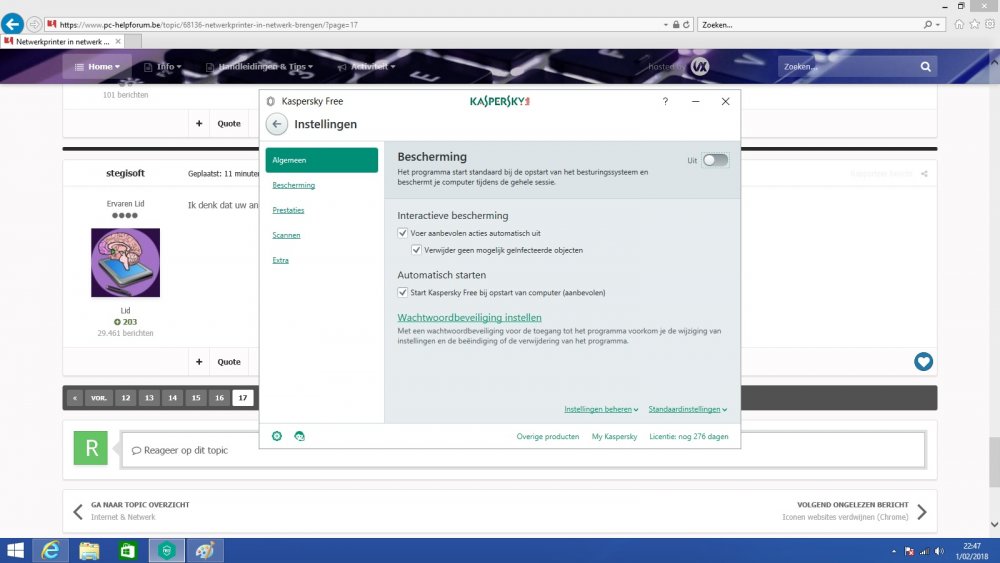Screen dimensions: 1000x563
Task: Open the Scannen settings section
Action: tap(286, 235)
